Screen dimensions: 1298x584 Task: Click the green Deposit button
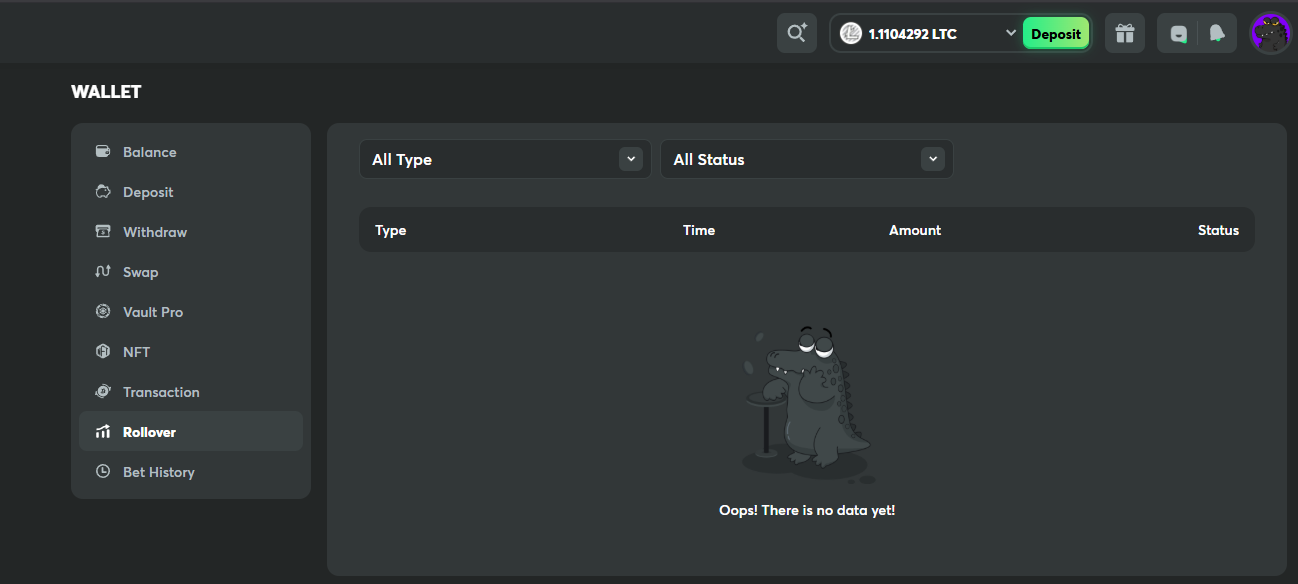tap(1056, 34)
